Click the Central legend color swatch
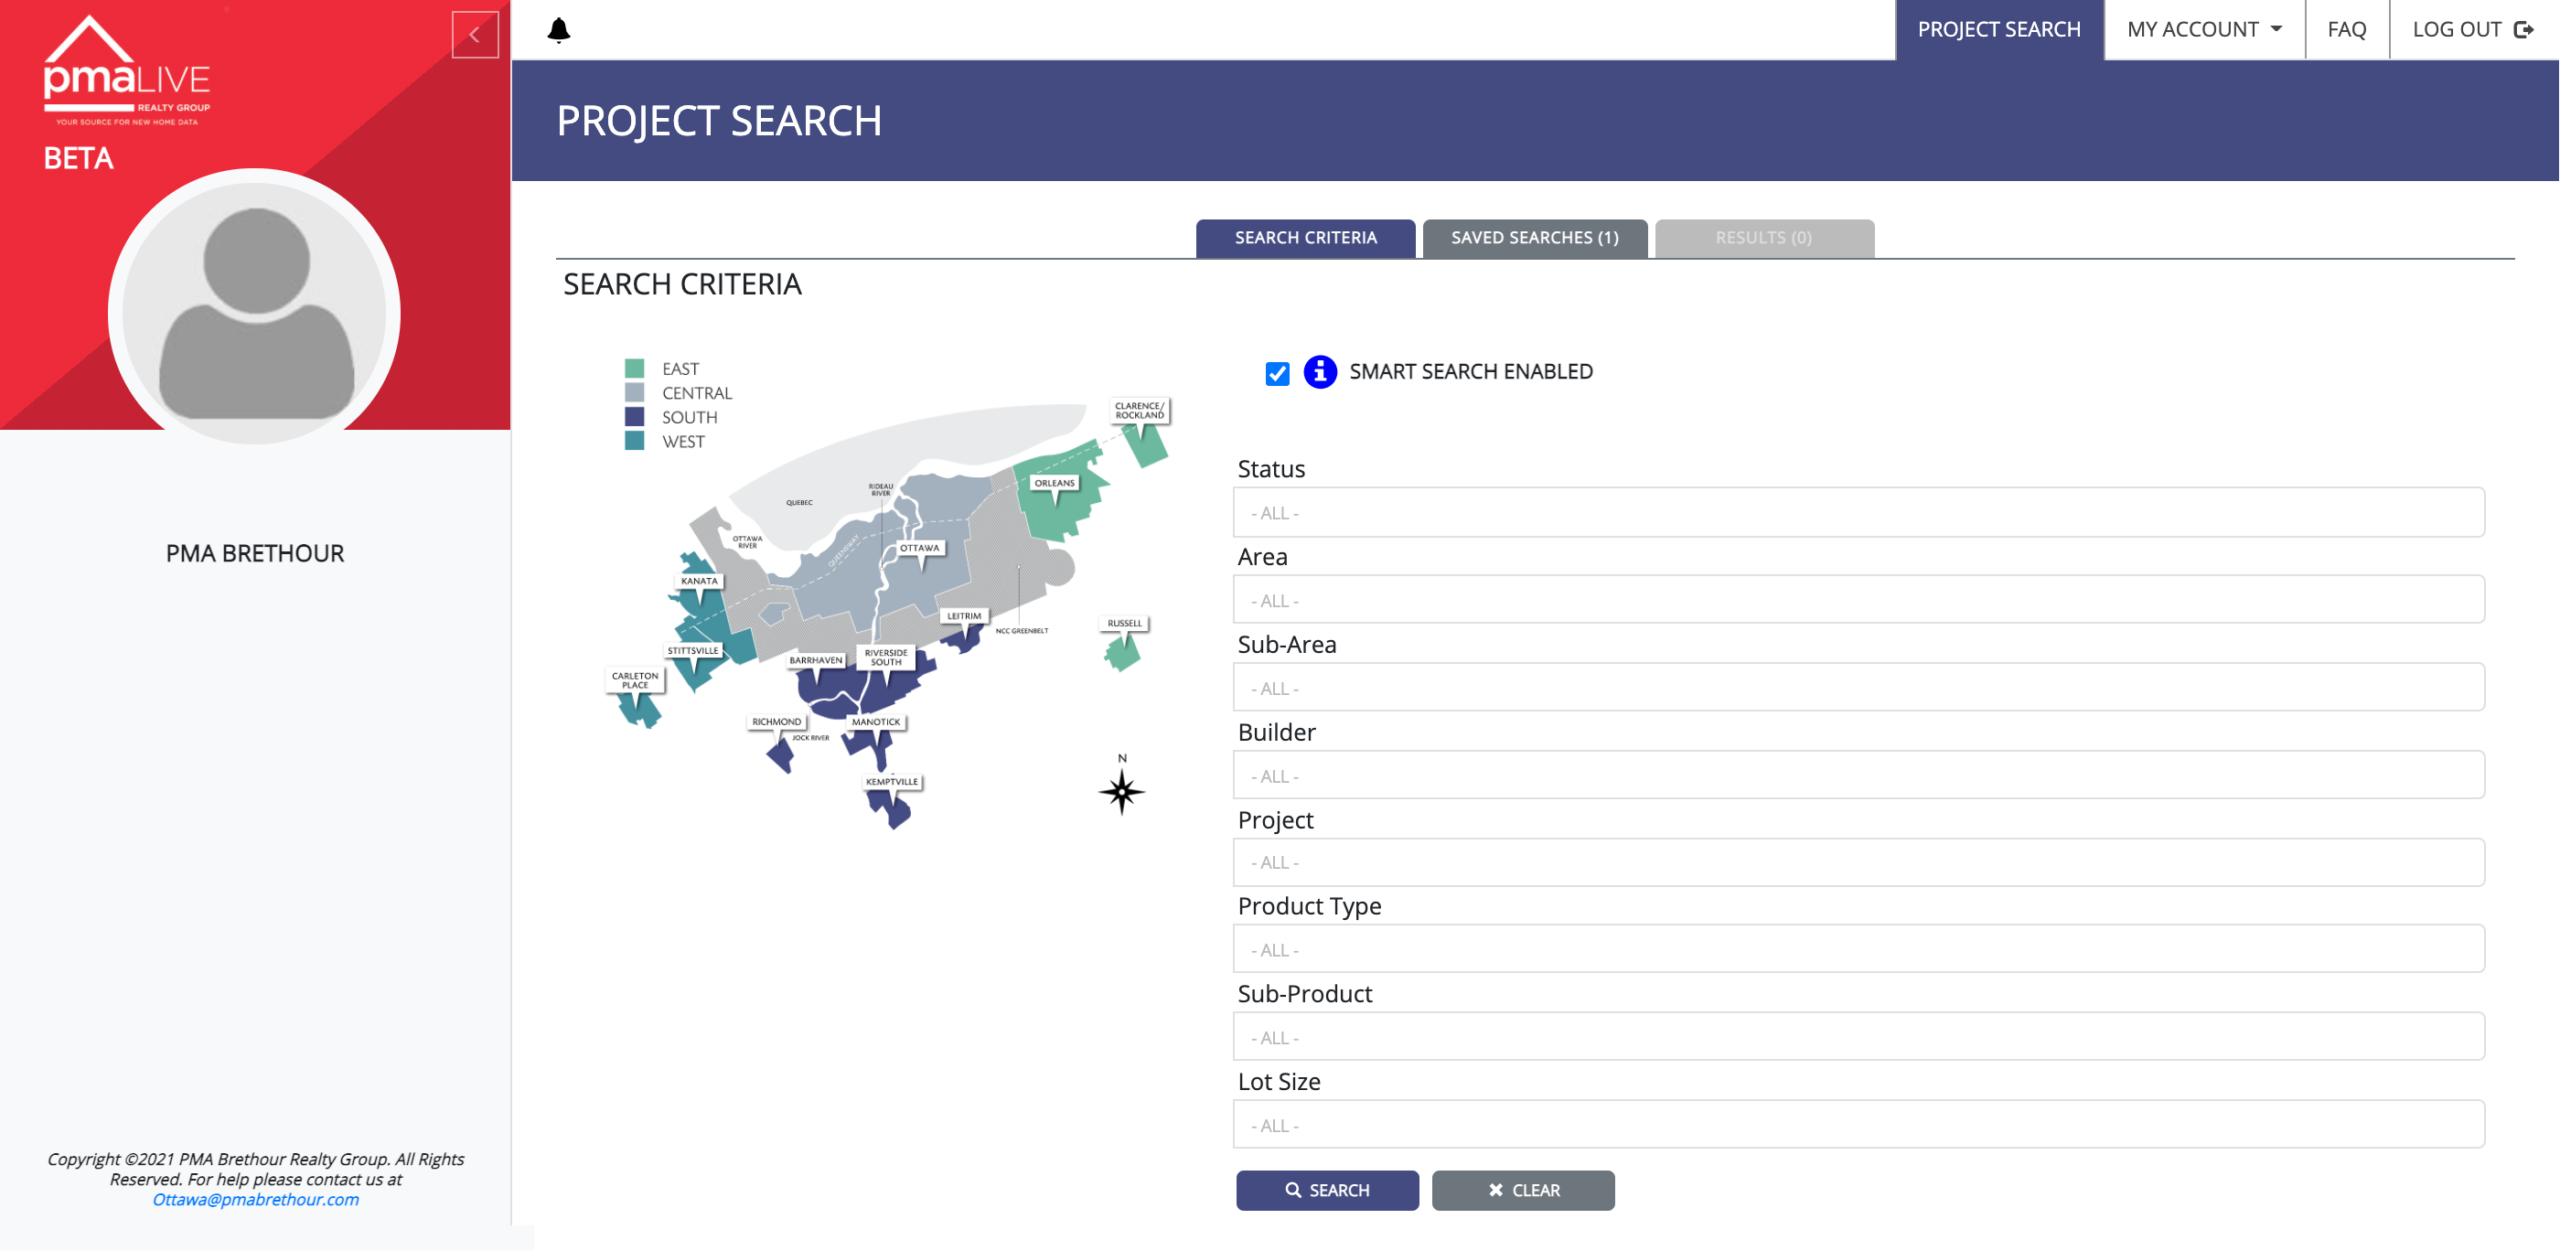2560x1251 pixels. 634,392
